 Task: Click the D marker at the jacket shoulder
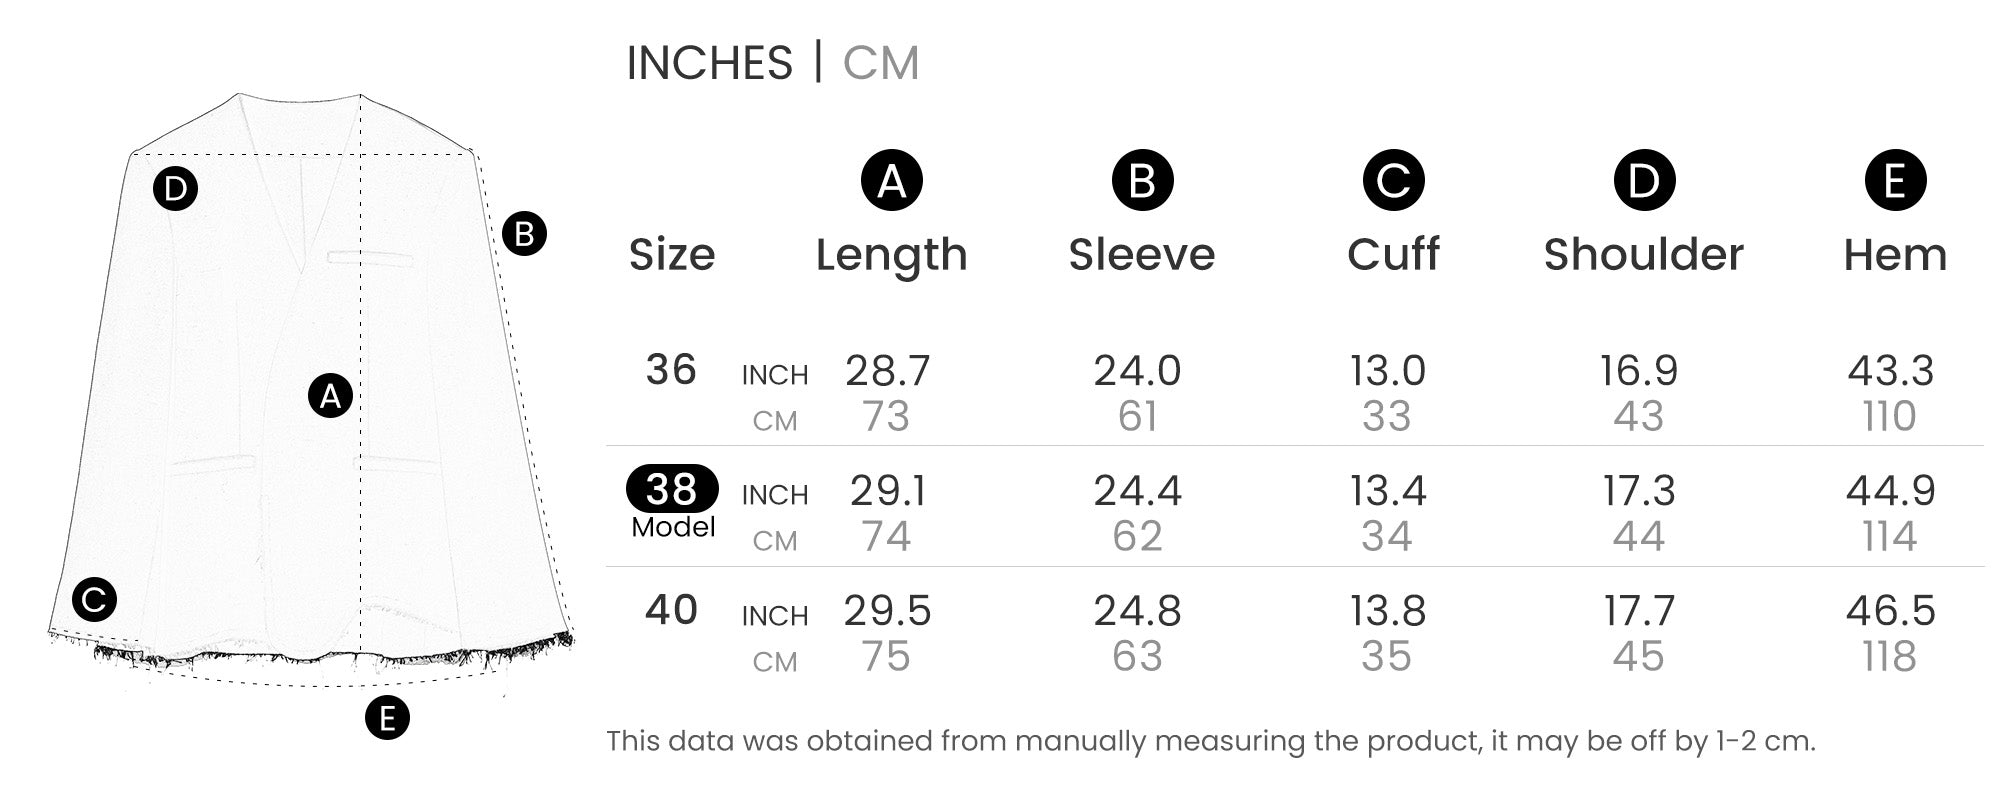(175, 188)
